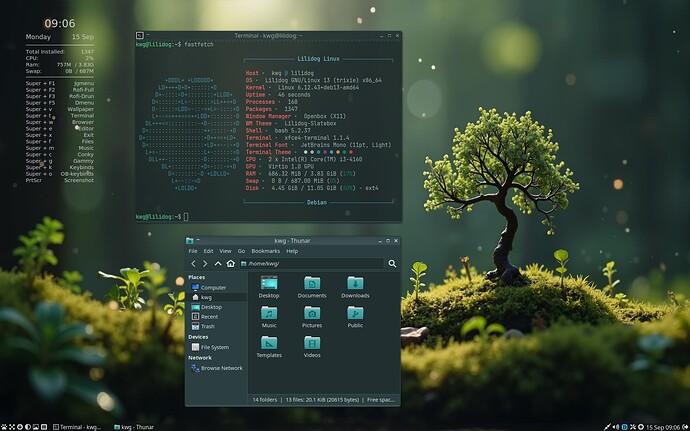690x431 pixels.
Task: Open the Bookmarks menu in Thunar
Action: [265, 251]
